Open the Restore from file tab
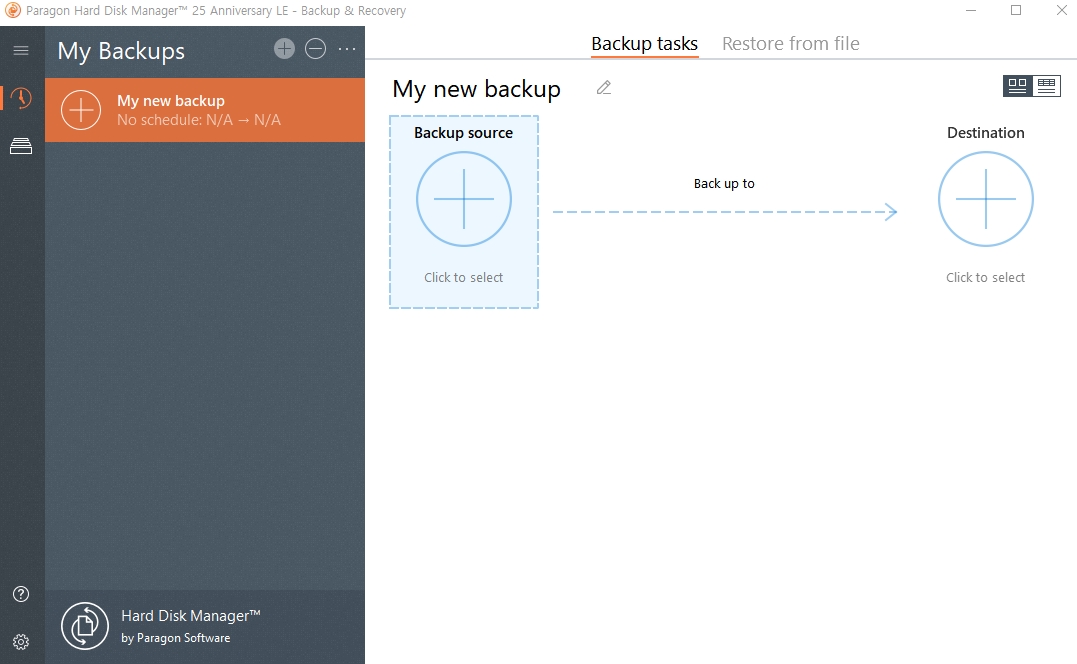 click(791, 43)
